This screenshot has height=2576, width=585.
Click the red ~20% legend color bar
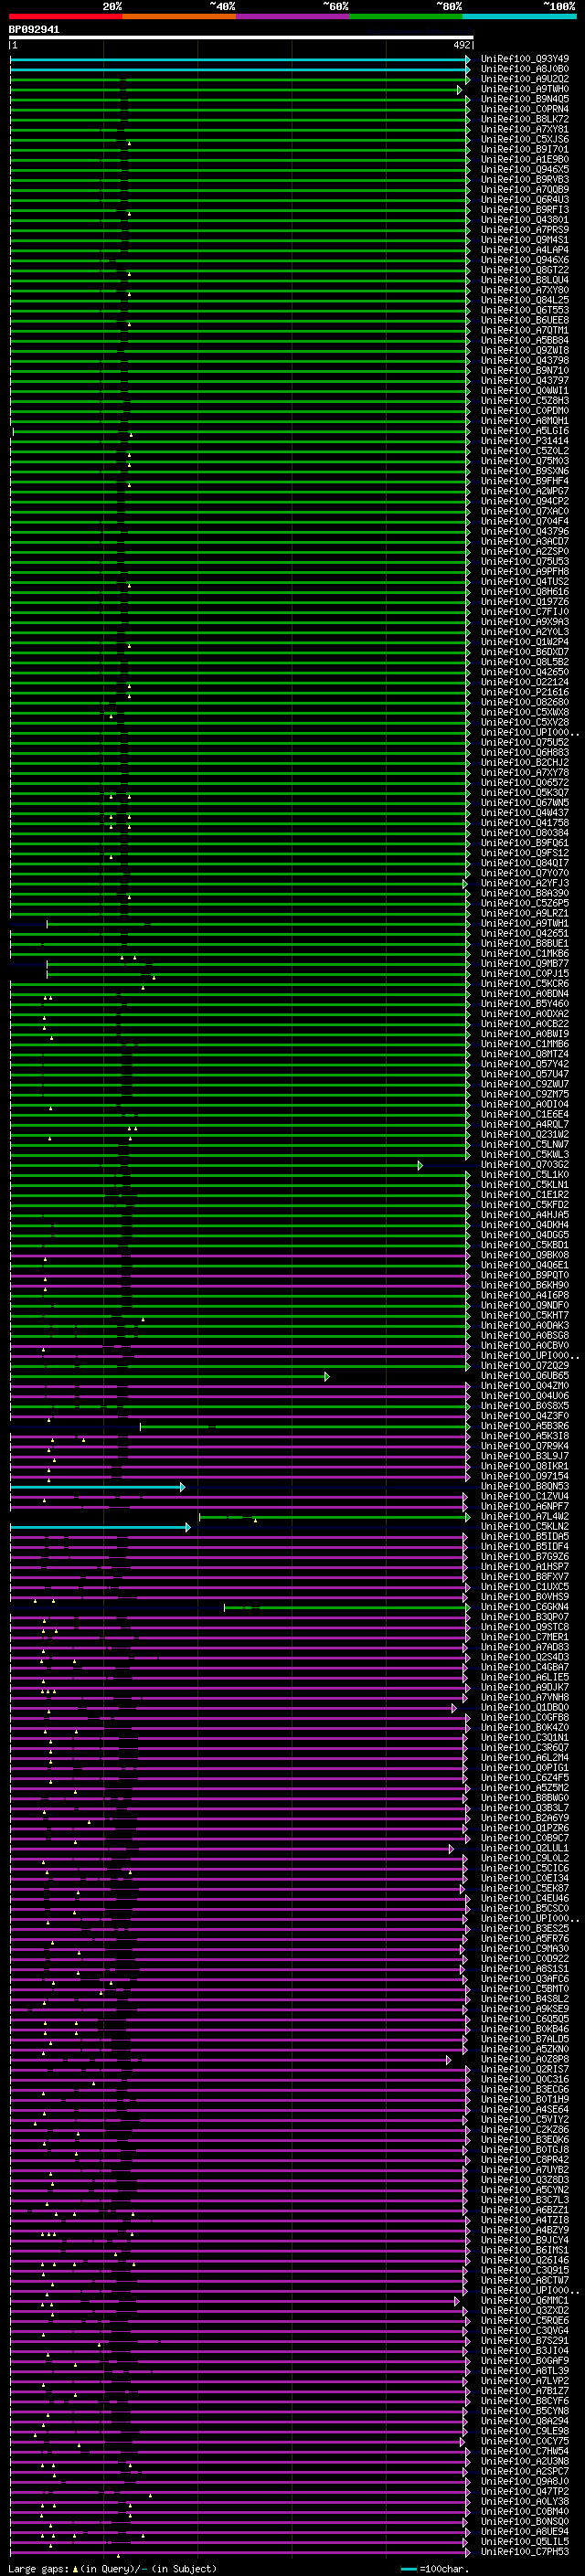66,16
